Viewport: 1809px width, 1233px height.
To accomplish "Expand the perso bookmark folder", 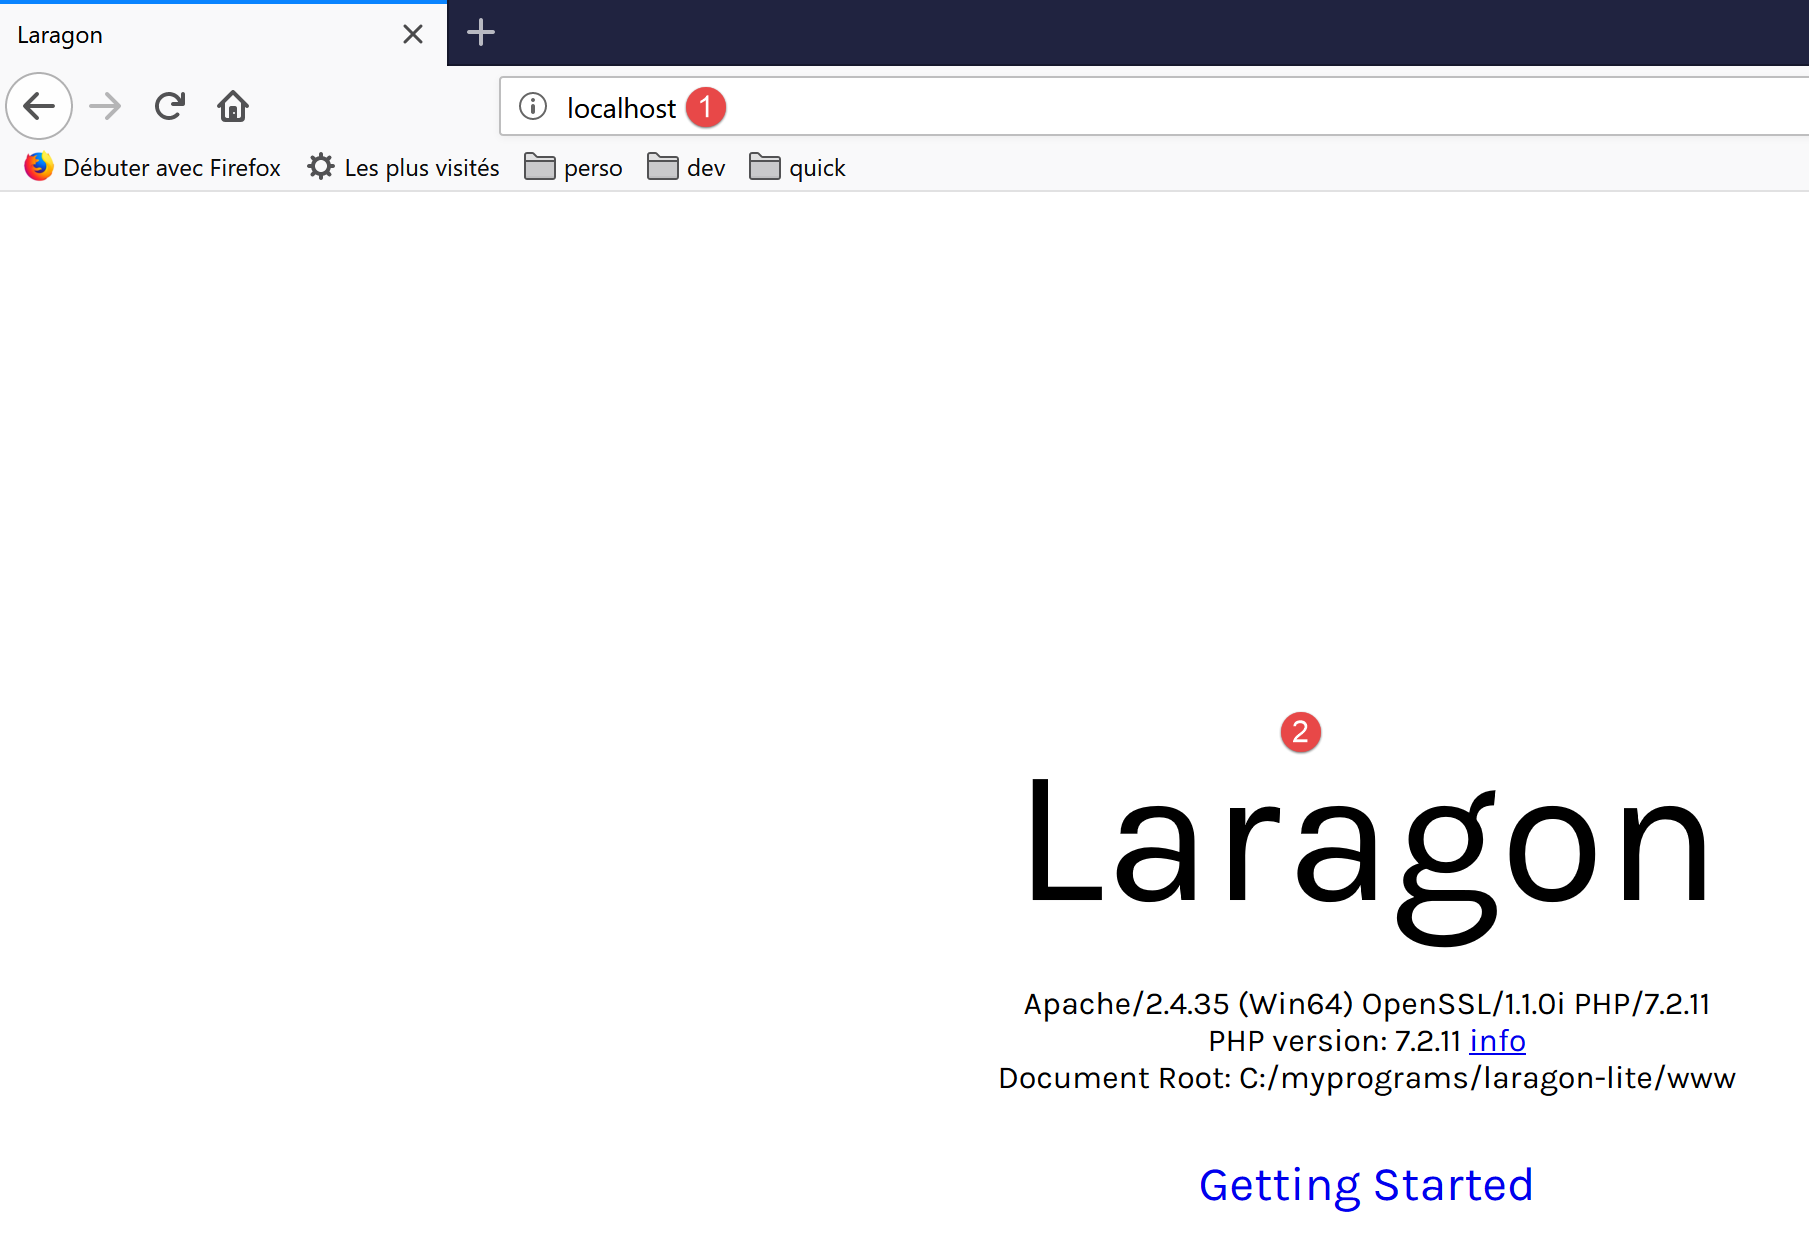I will [x=574, y=167].
